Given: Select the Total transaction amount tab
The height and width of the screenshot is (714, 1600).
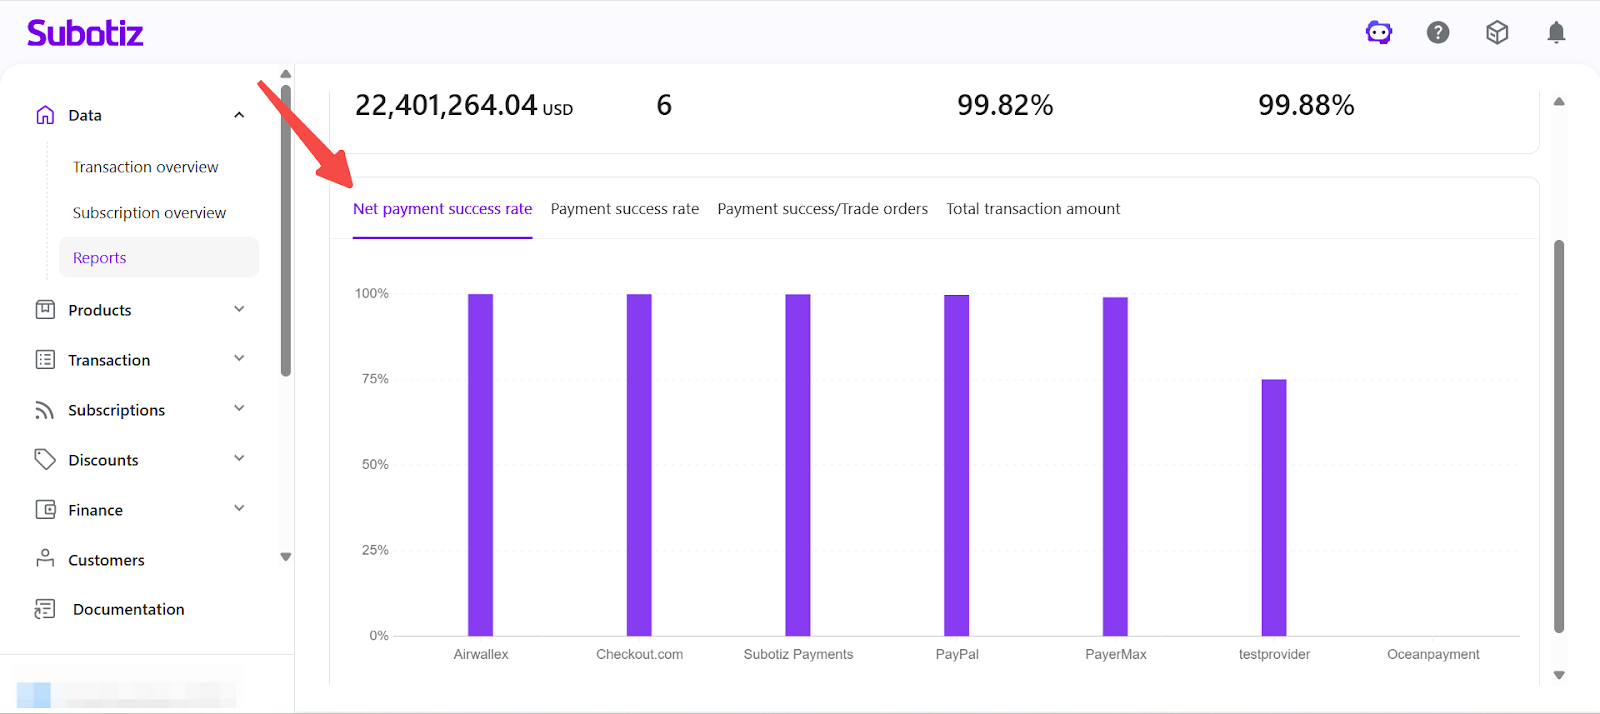Looking at the screenshot, I should click(x=1033, y=209).
